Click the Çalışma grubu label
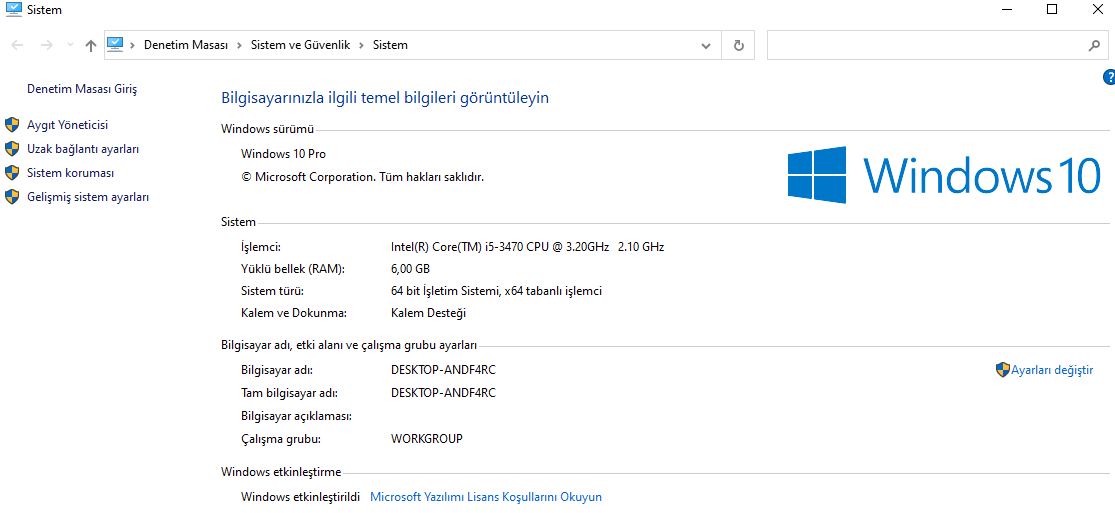The height and width of the screenshot is (513, 1115). pos(281,438)
